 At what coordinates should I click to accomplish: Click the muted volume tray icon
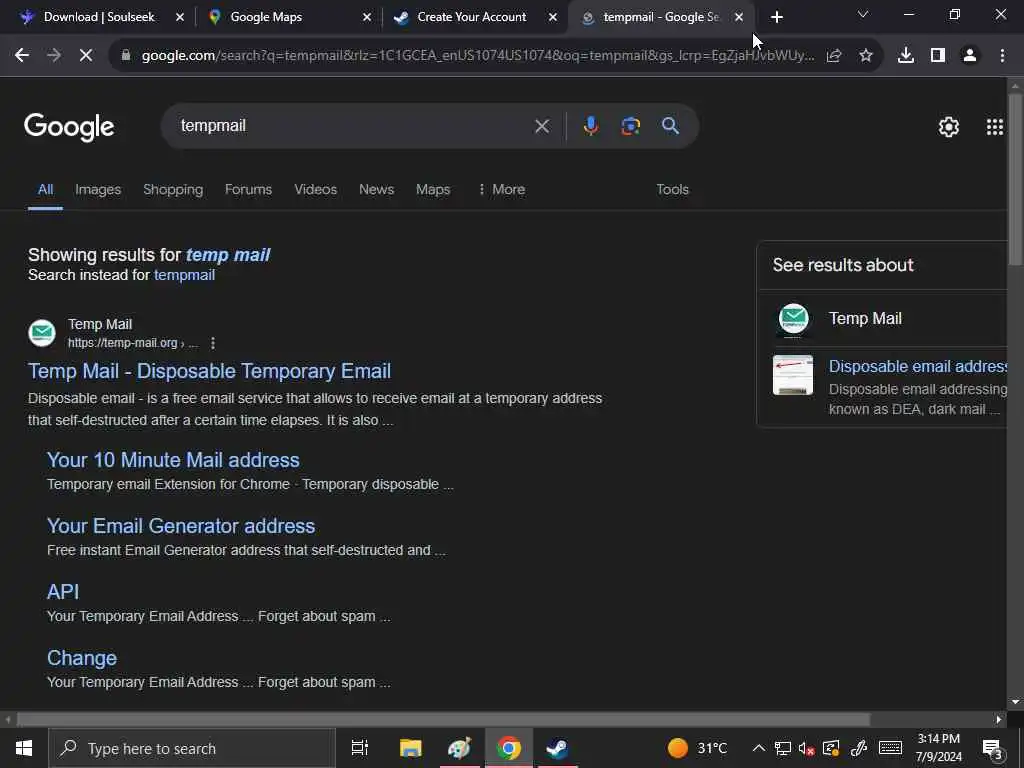[807, 748]
